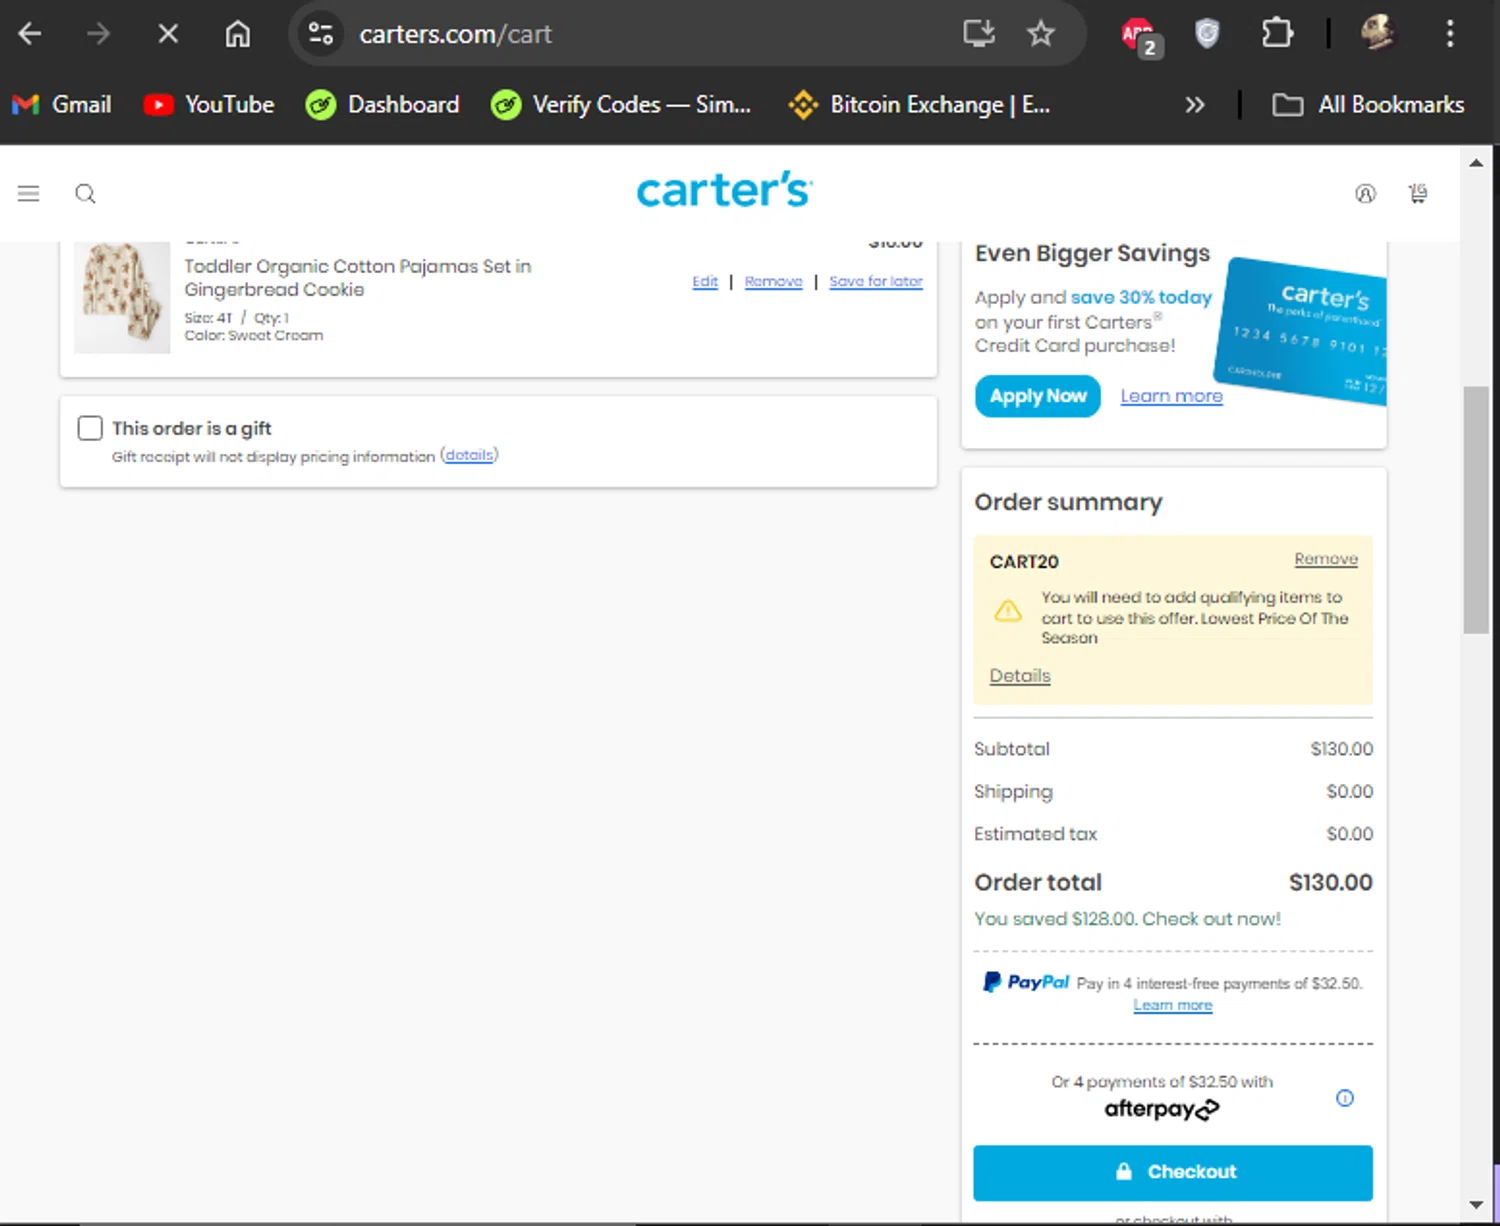Open gift receipt details link
The width and height of the screenshot is (1500, 1226).
(x=469, y=455)
